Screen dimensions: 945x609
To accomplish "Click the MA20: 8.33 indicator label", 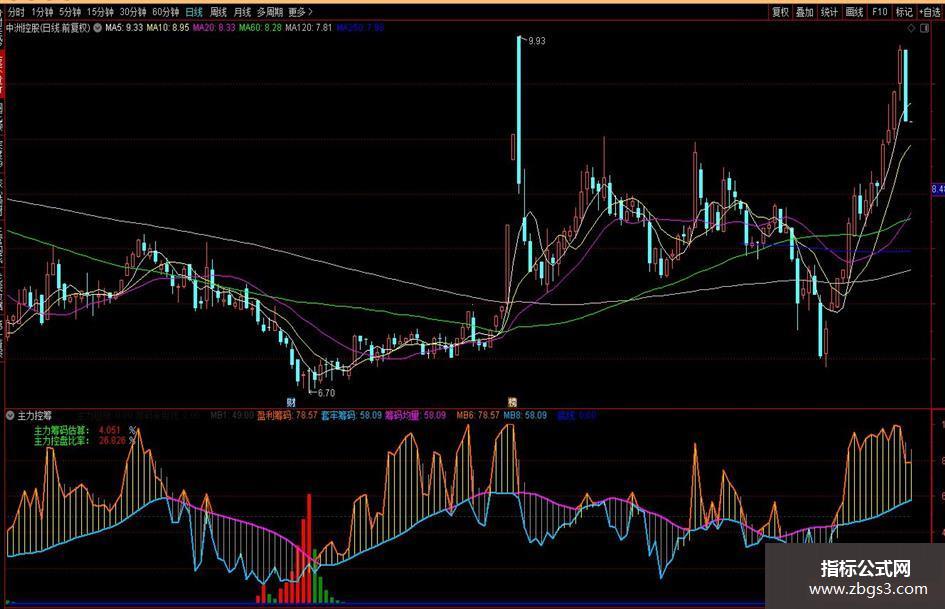I will (x=214, y=28).
